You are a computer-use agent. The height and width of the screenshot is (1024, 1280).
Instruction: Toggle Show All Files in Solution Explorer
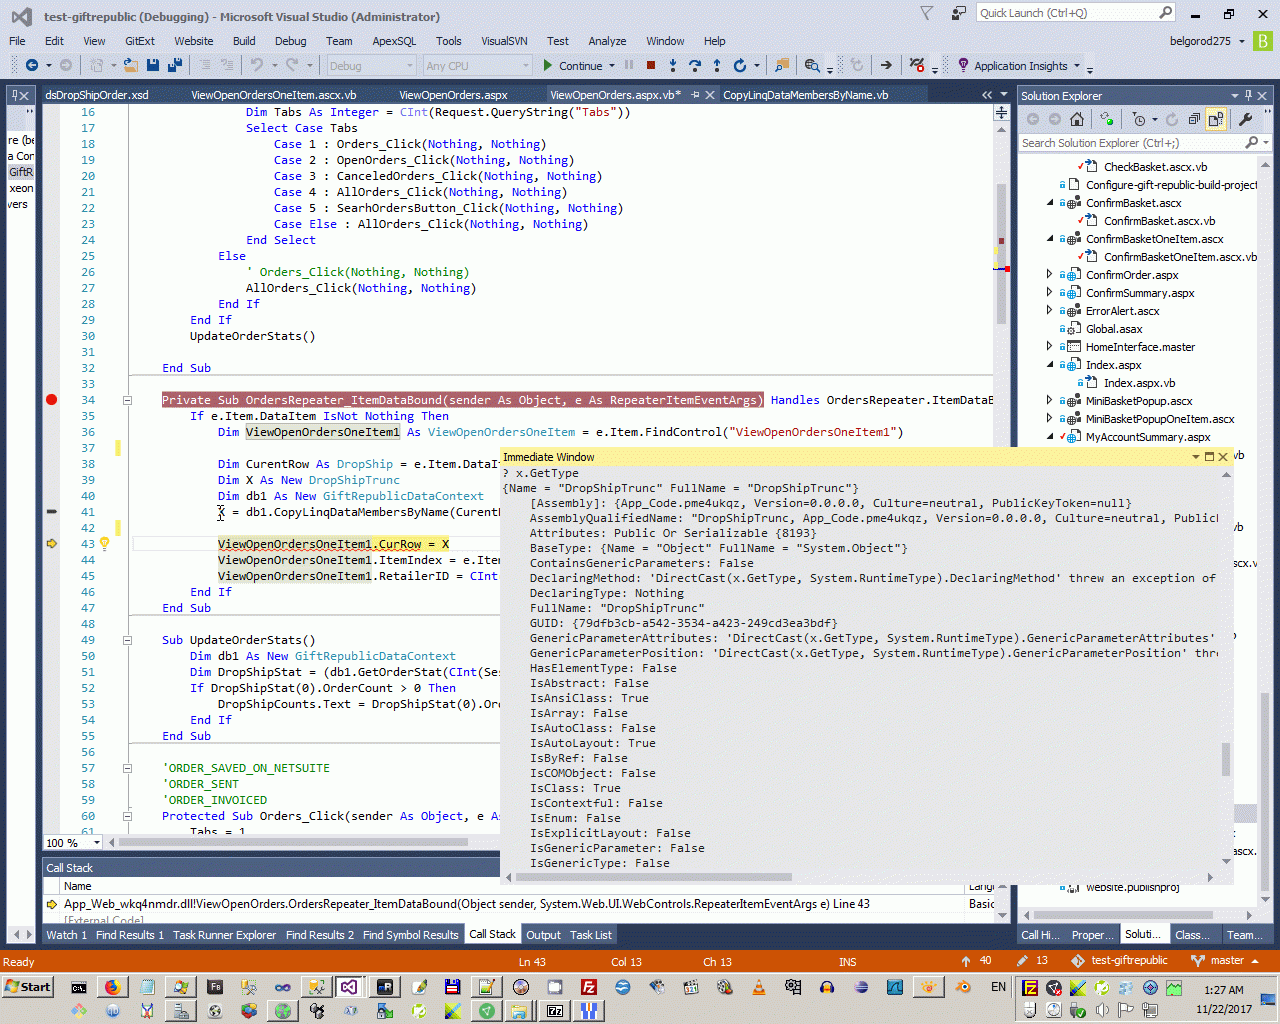[x=1215, y=119]
